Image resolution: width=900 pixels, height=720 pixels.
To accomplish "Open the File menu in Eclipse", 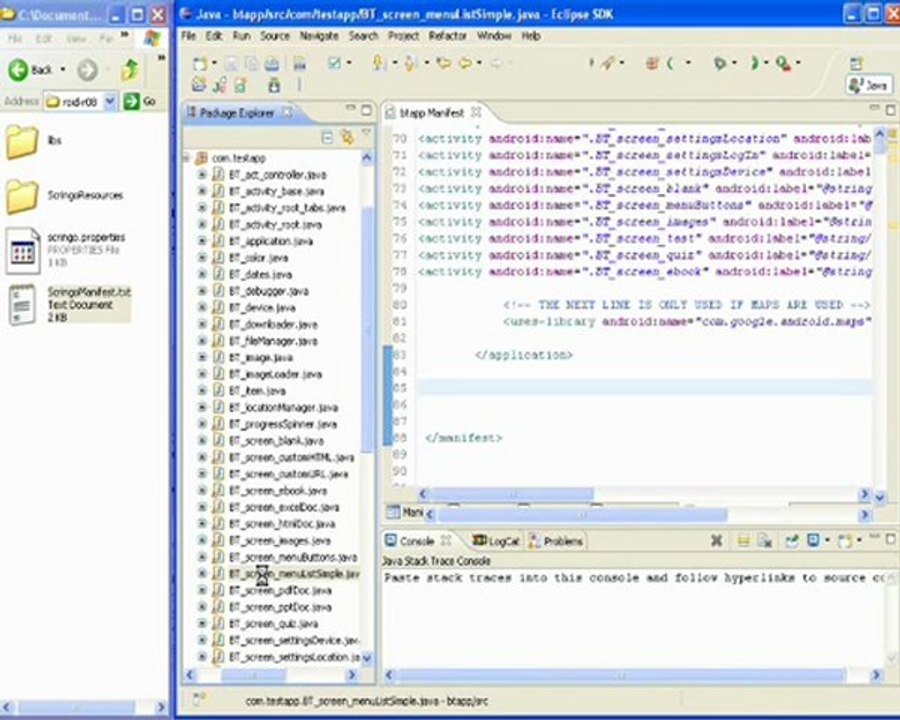I will tap(189, 36).
